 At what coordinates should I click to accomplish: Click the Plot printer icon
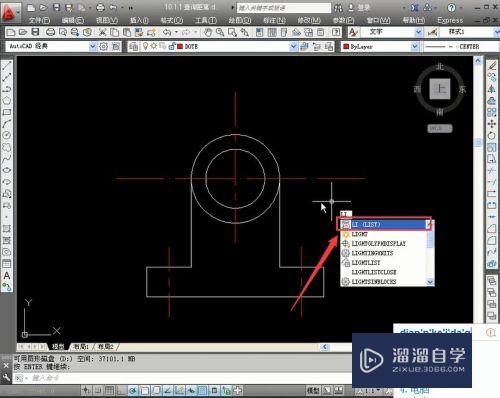(x=50, y=32)
